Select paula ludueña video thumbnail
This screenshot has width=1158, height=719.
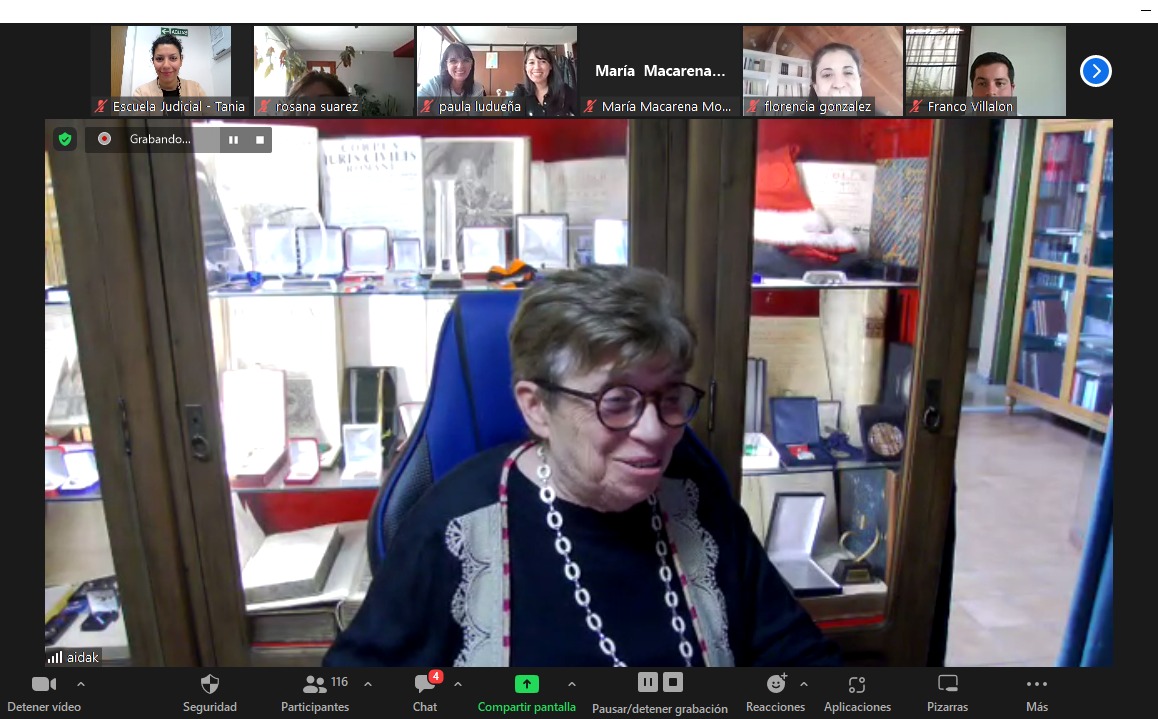[497, 71]
